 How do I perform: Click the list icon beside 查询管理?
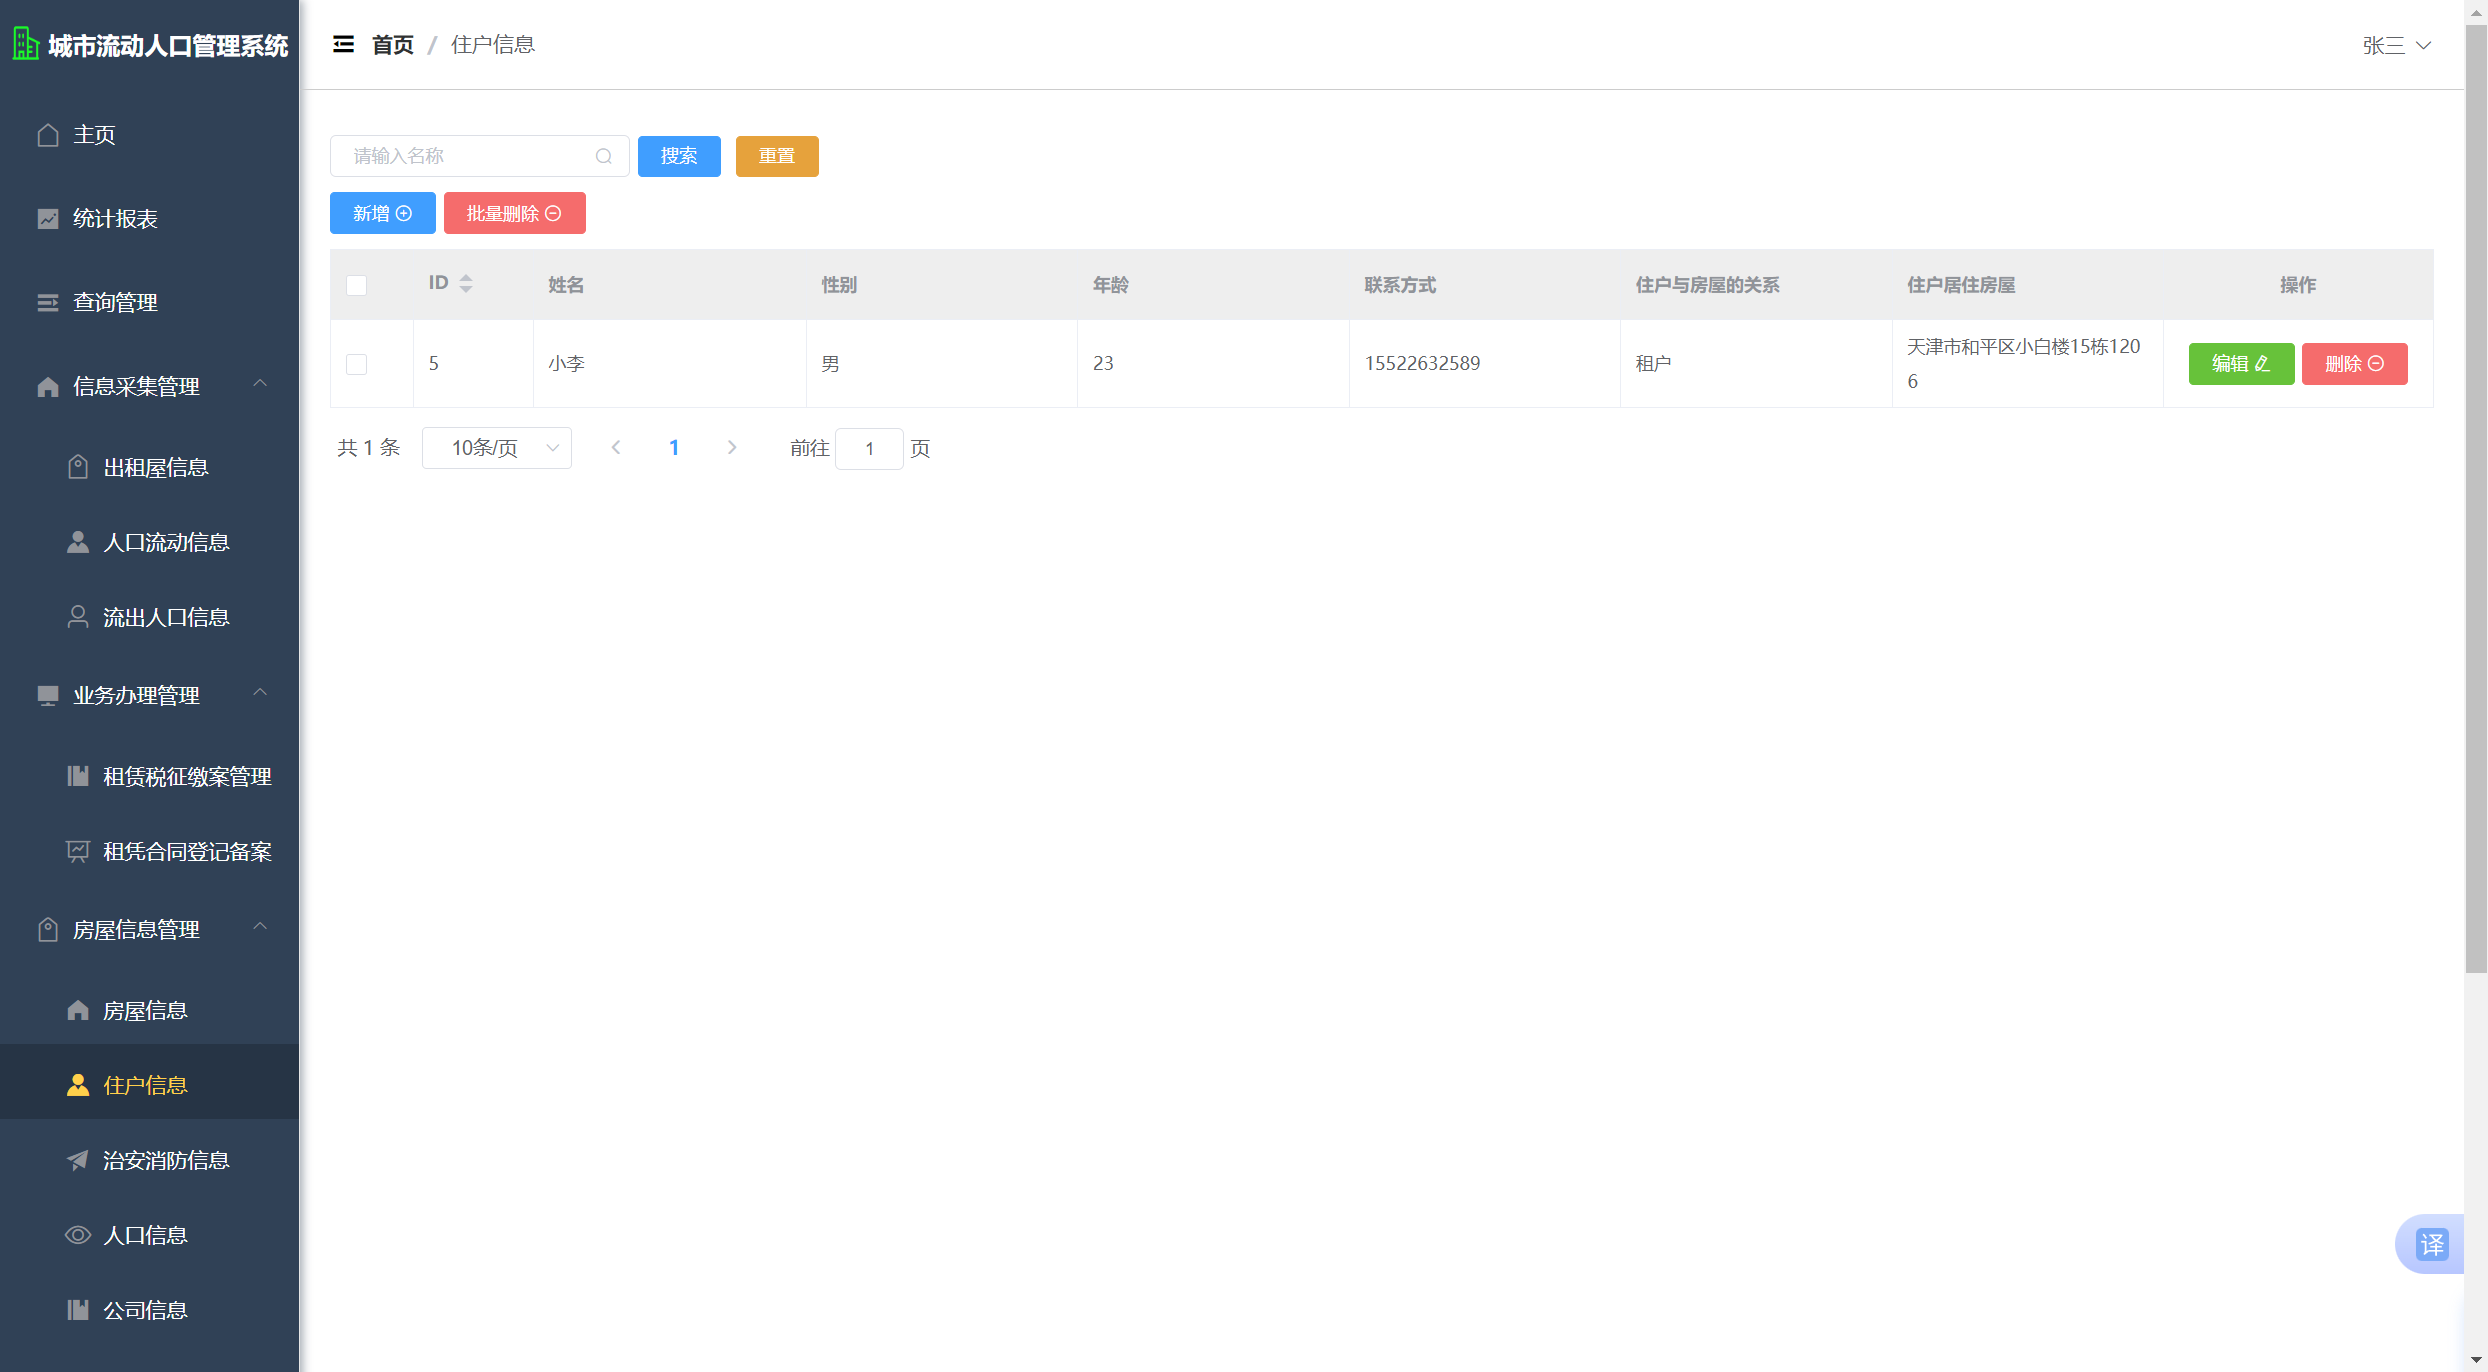pyautogui.click(x=48, y=303)
